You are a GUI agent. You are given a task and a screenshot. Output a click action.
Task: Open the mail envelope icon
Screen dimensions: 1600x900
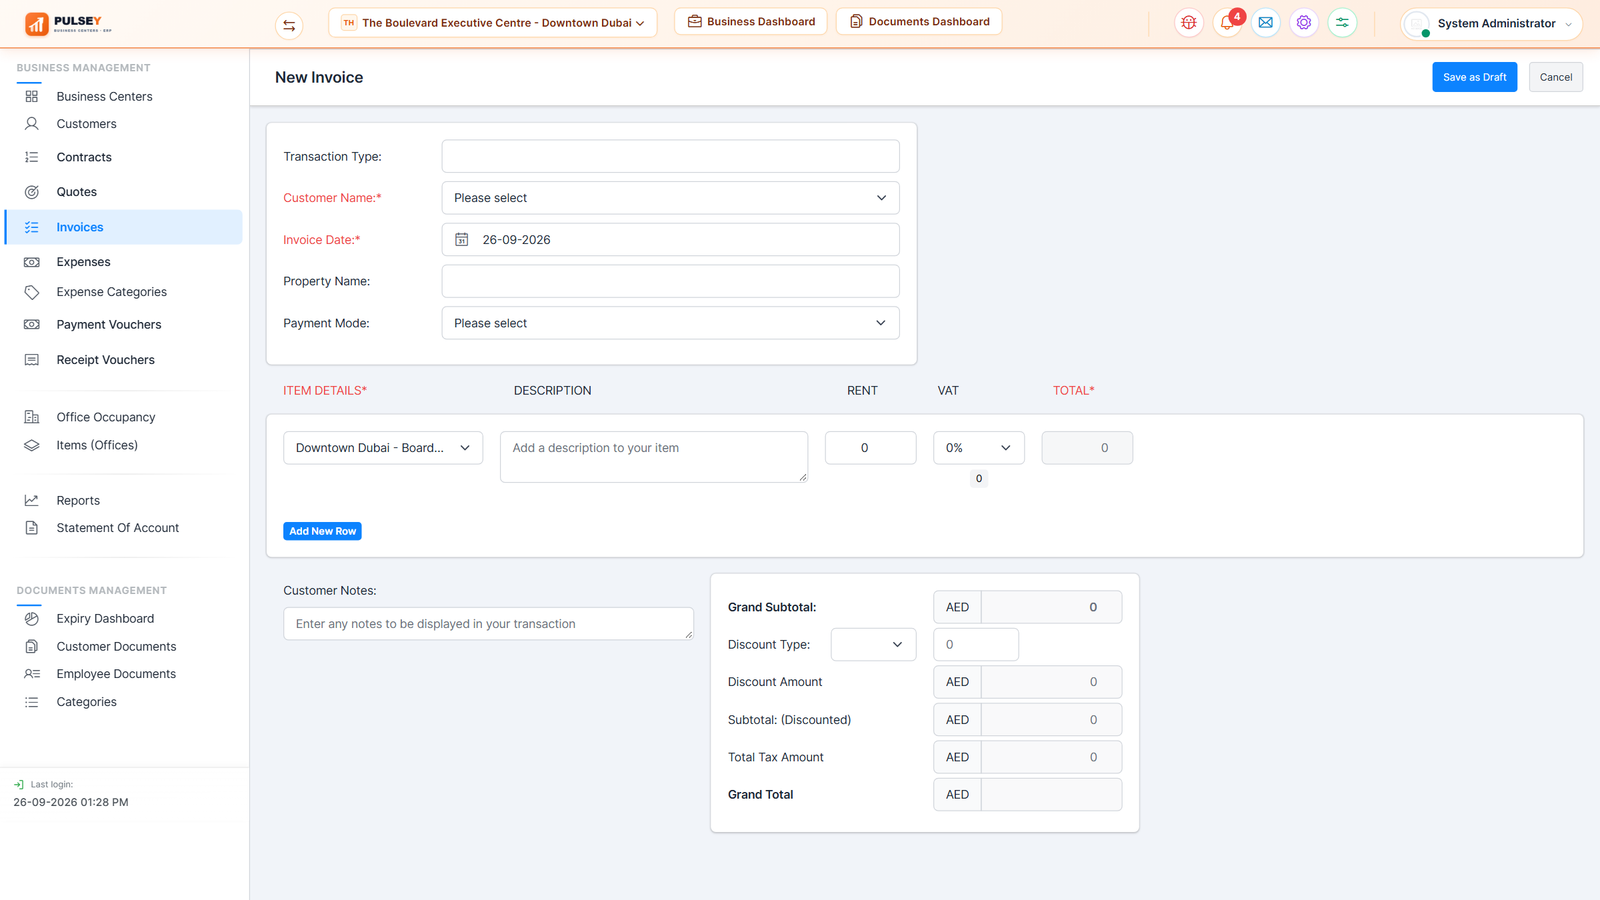coord(1266,23)
